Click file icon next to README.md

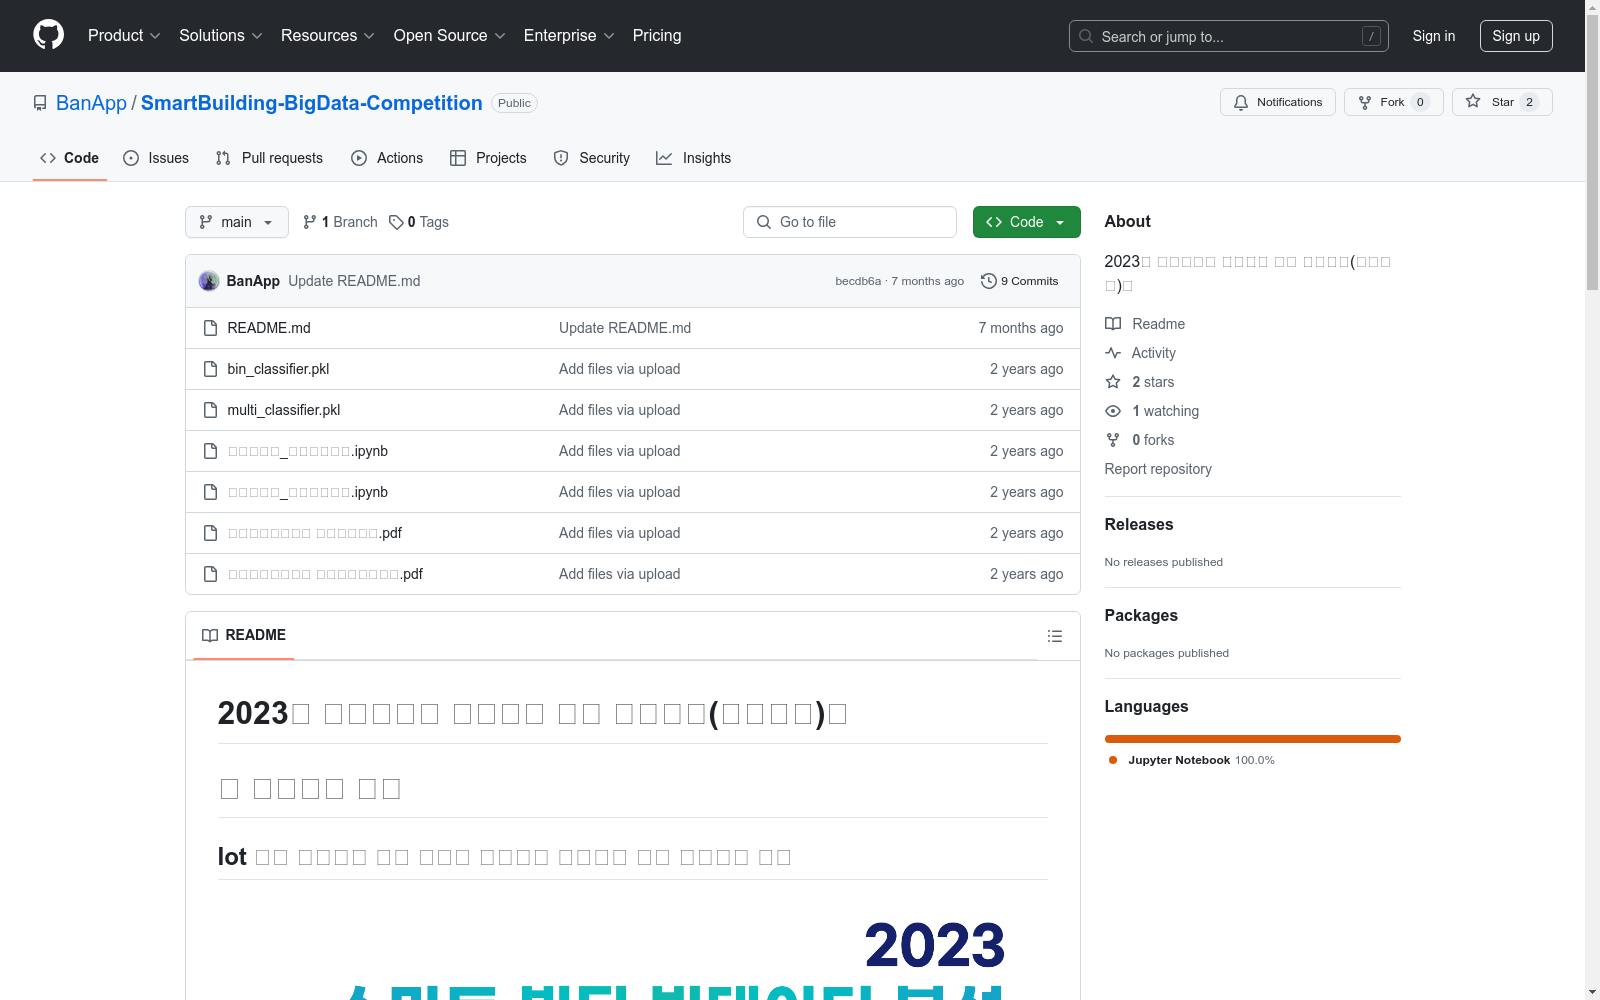(x=210, y=328)
